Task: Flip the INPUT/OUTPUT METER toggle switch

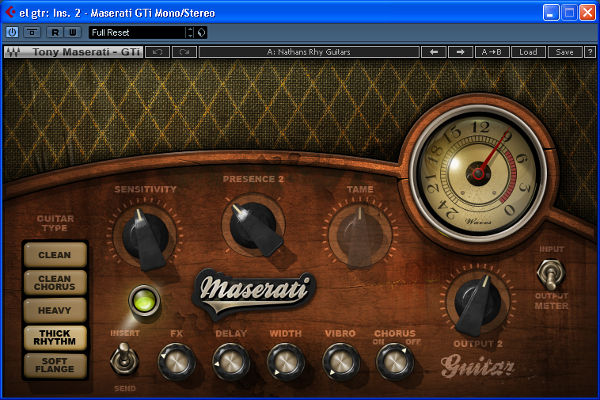Action: [551, 274]
